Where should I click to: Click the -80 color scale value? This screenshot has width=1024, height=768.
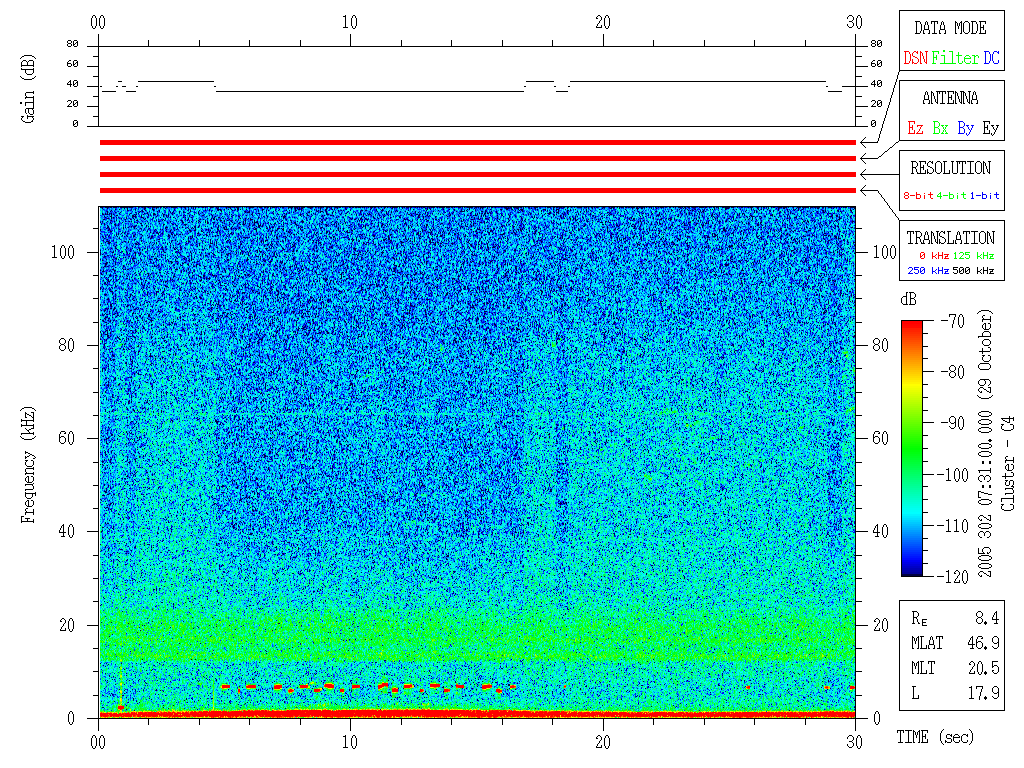point(953,372)
